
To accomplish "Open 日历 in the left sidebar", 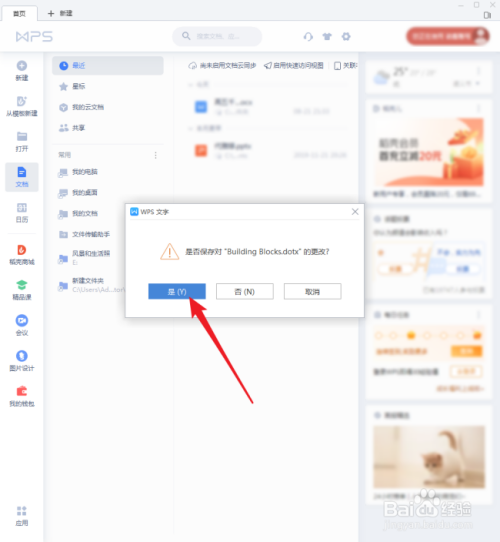I will (22, 213).
